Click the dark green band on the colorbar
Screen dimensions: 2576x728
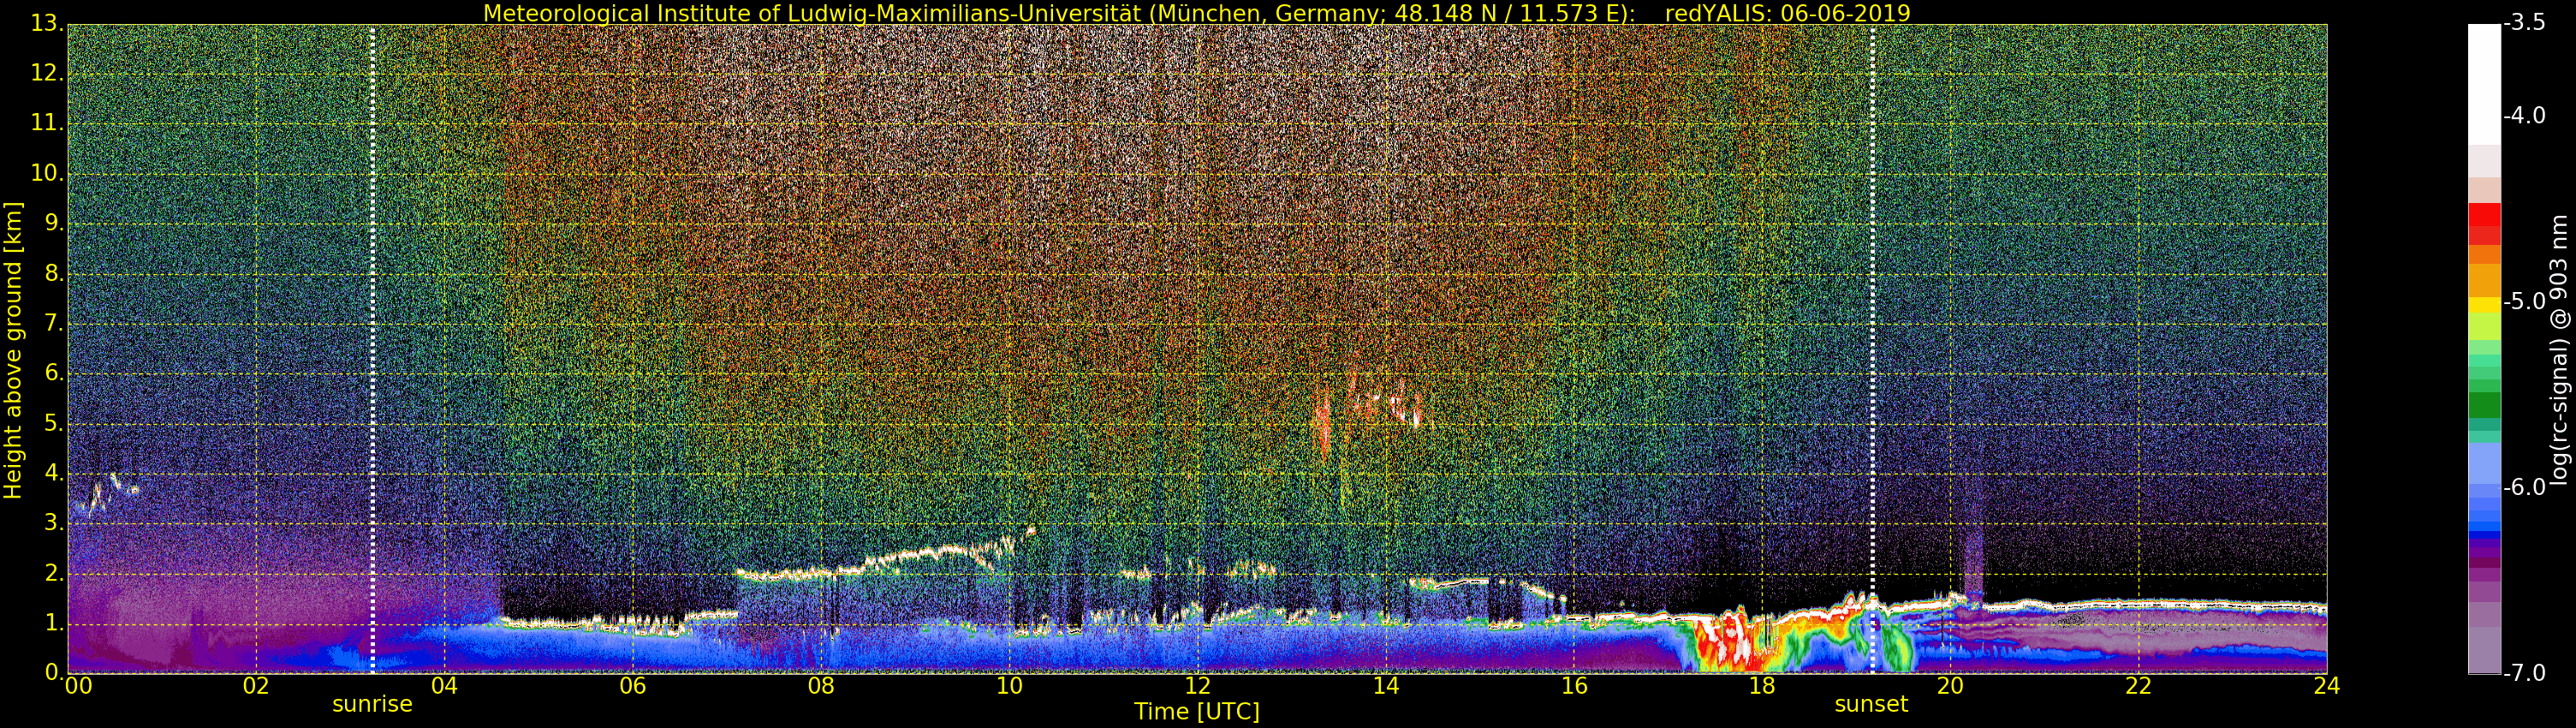coord(2484,405)
